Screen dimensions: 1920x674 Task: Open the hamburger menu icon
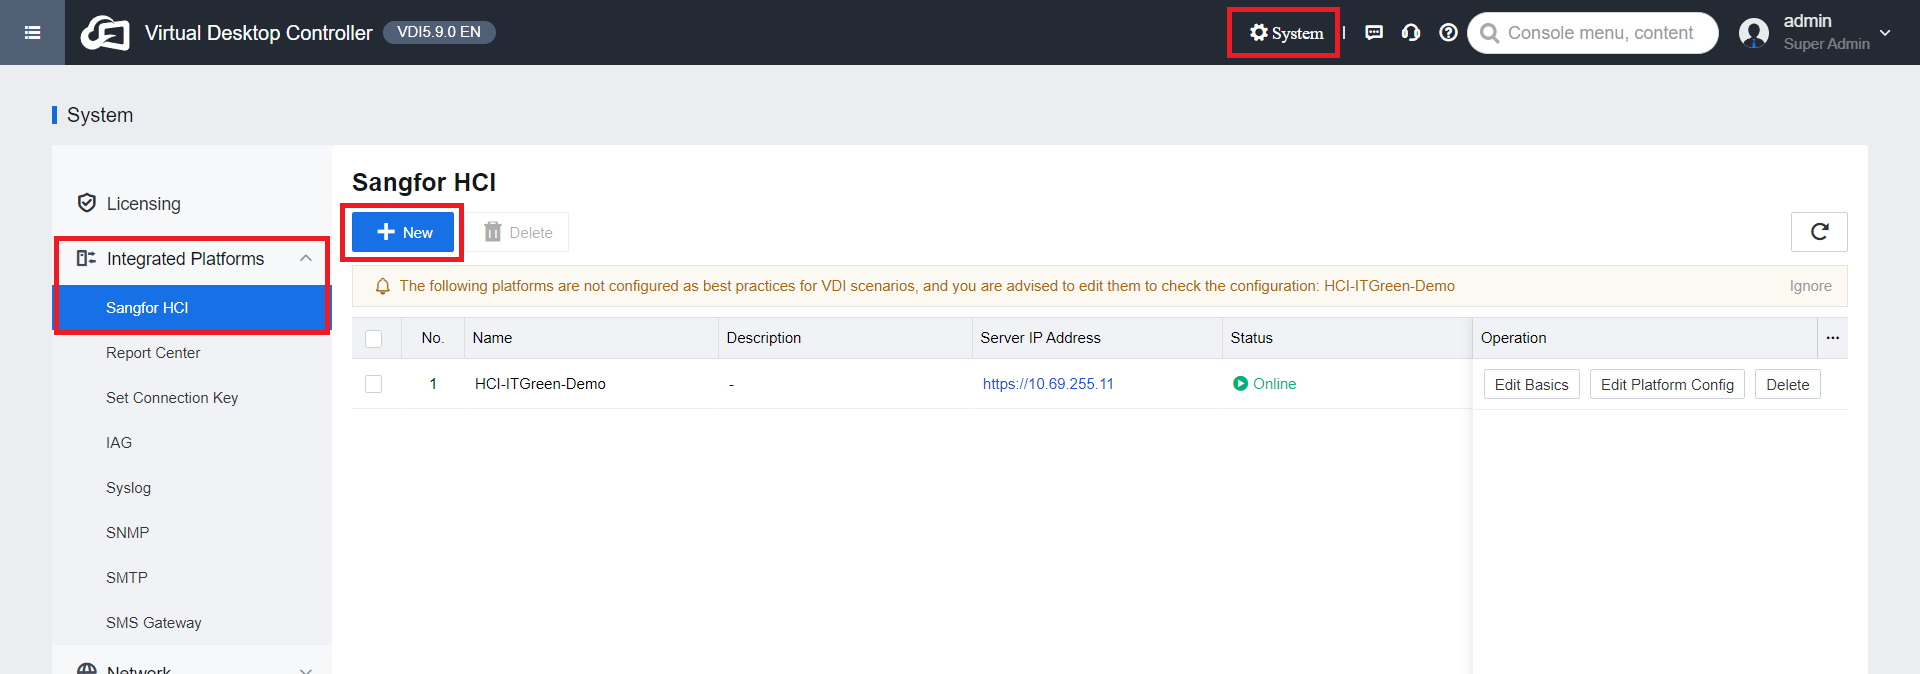pyautogui.click(x=32, y=33)
